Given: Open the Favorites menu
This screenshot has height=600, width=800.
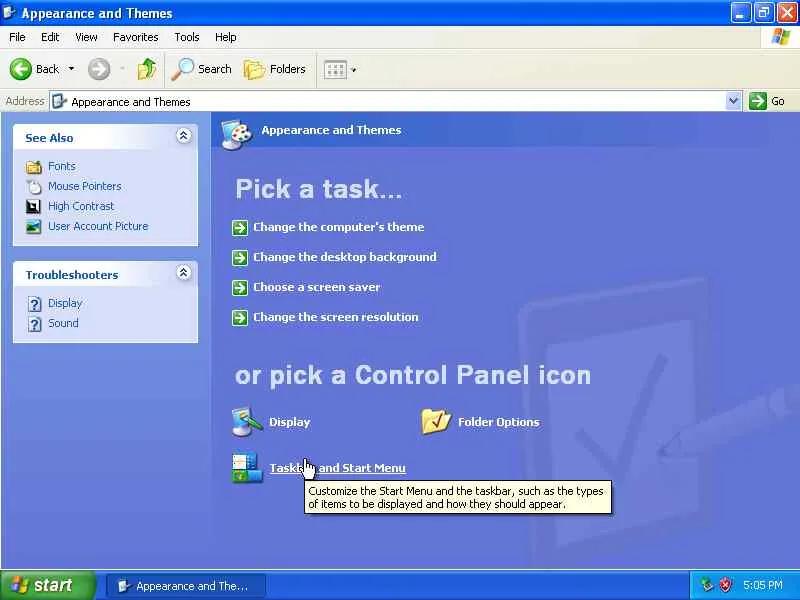Looking at the screenshot, I should 136,37.
